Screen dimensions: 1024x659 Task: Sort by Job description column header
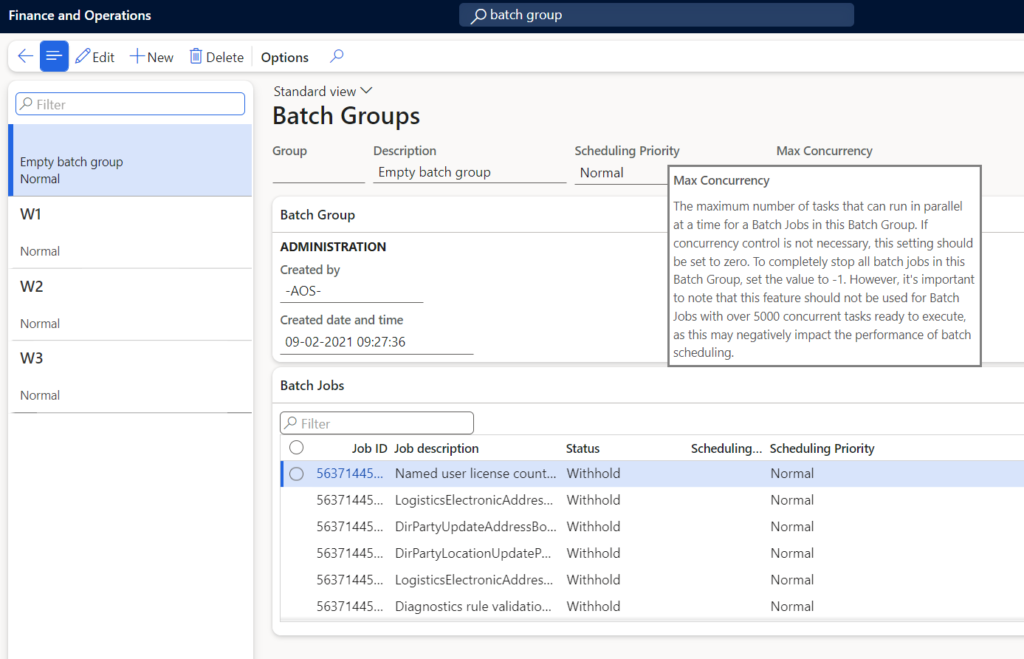coord(436,449)
